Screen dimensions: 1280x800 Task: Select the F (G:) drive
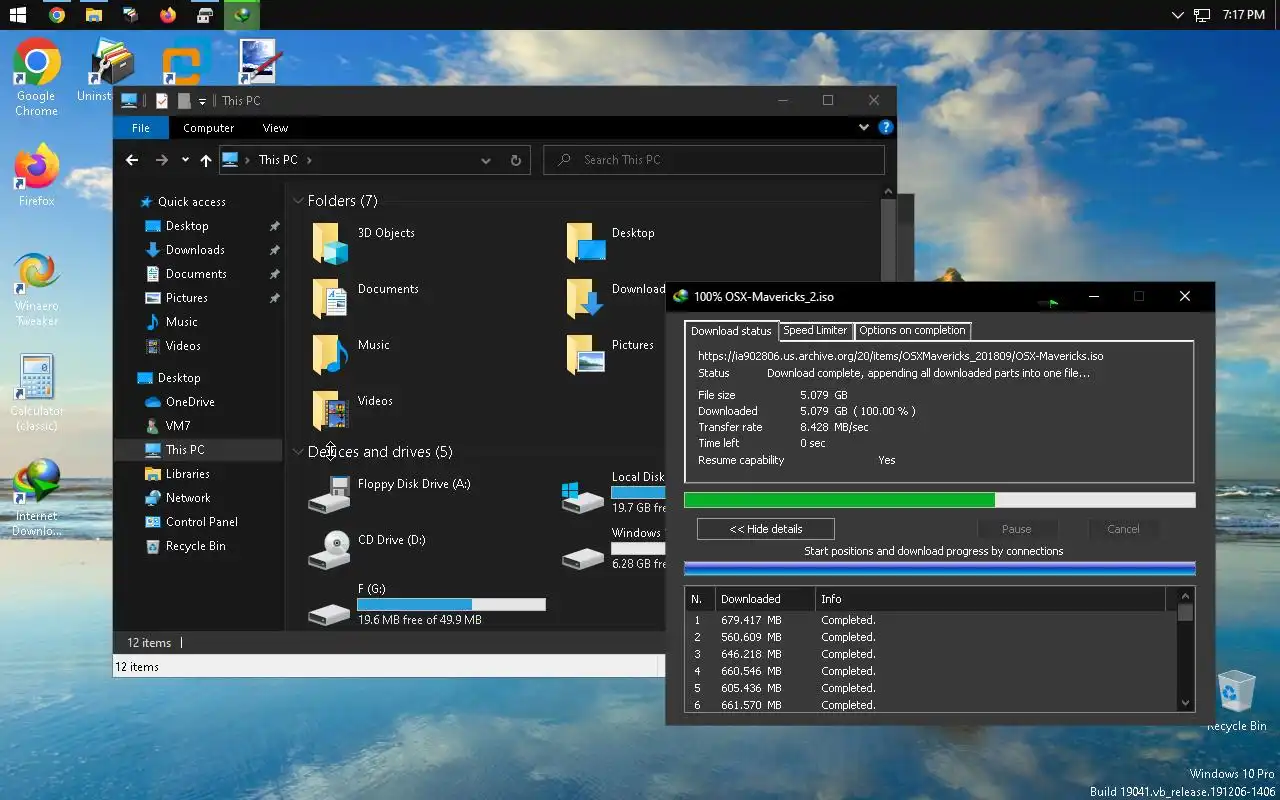click(x=427, y=604)
